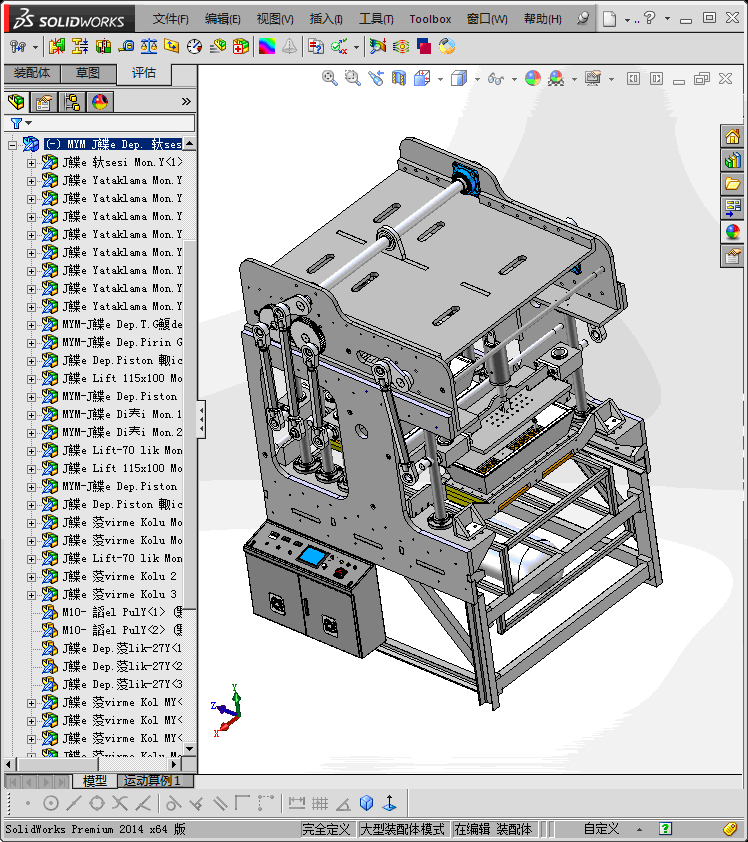Image resolution: width=748 pixels, height=842 pixels.
Task: Open the Toolbox menu
Action: pos(430,19)
